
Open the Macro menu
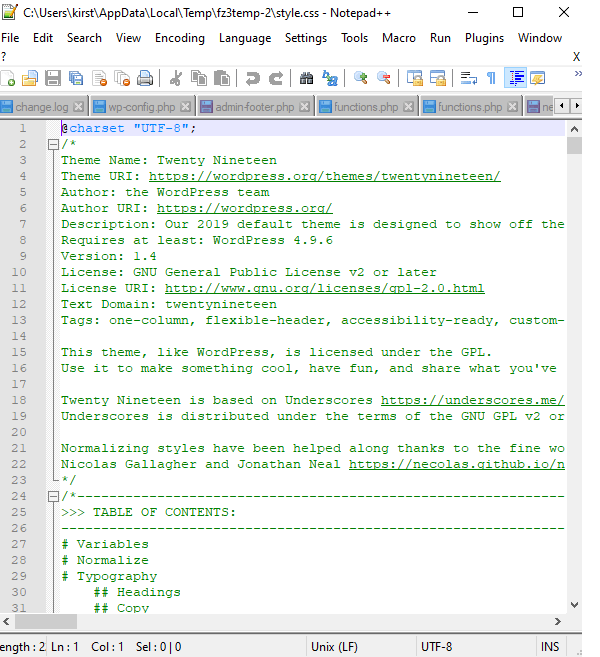399,38
